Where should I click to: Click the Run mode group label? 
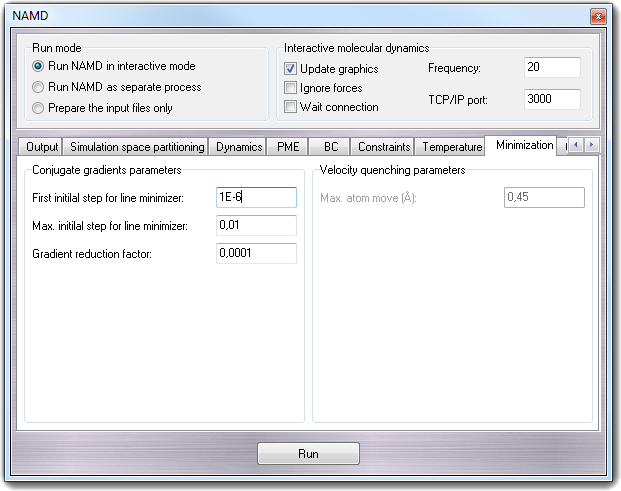click(57, 48)
